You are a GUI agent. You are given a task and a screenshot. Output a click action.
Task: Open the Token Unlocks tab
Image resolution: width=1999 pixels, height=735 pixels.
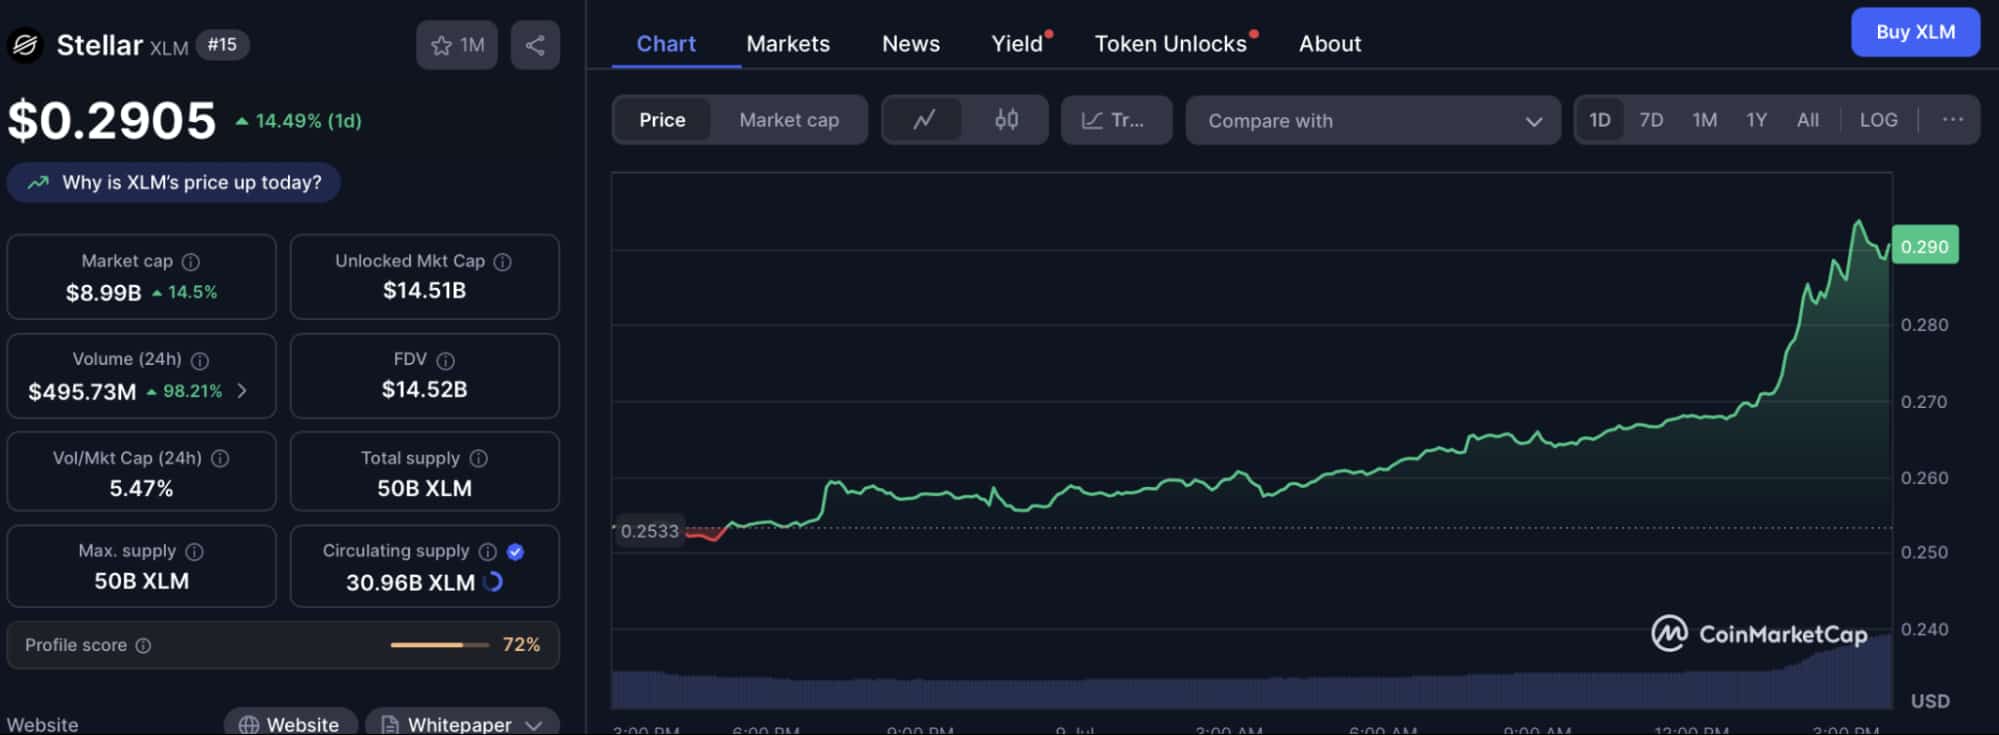[1171, 44]
